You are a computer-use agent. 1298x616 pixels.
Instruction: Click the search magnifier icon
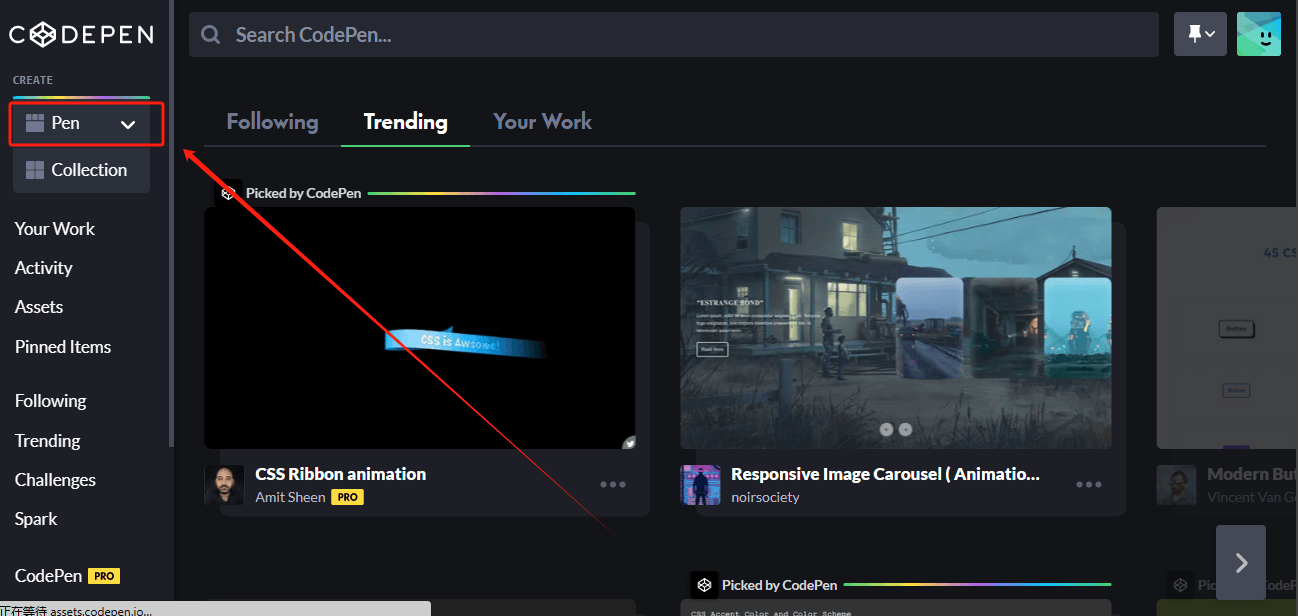(x=210, y=33)
